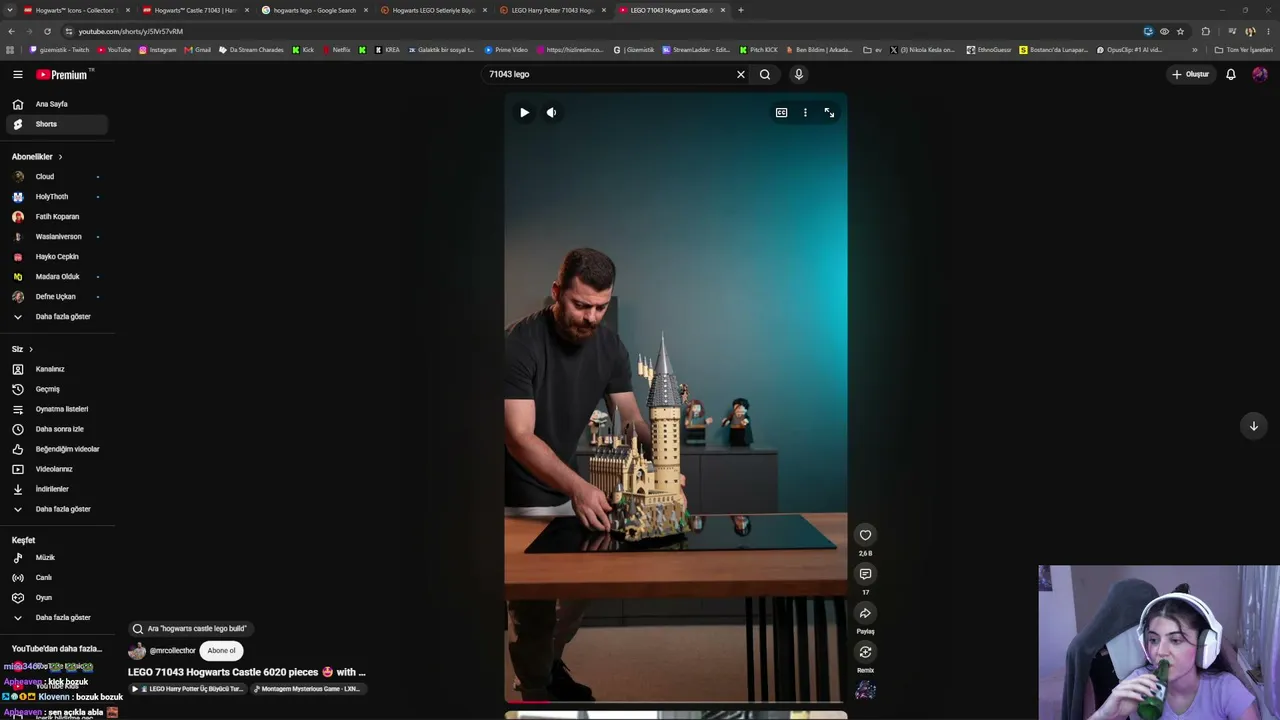Screen dimensions: 1280x720
Task: Open the Defne Uçkan channel
Action: (x=56, y=297)
